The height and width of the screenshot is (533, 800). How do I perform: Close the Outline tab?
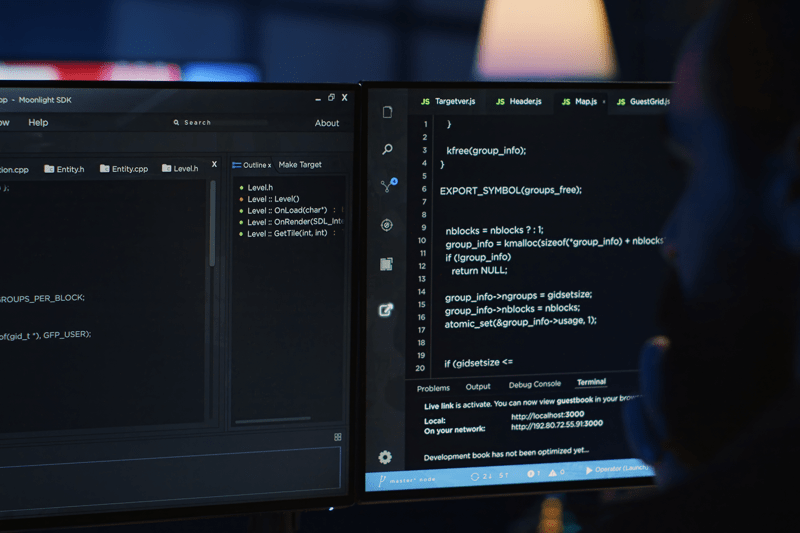(269, 166)
